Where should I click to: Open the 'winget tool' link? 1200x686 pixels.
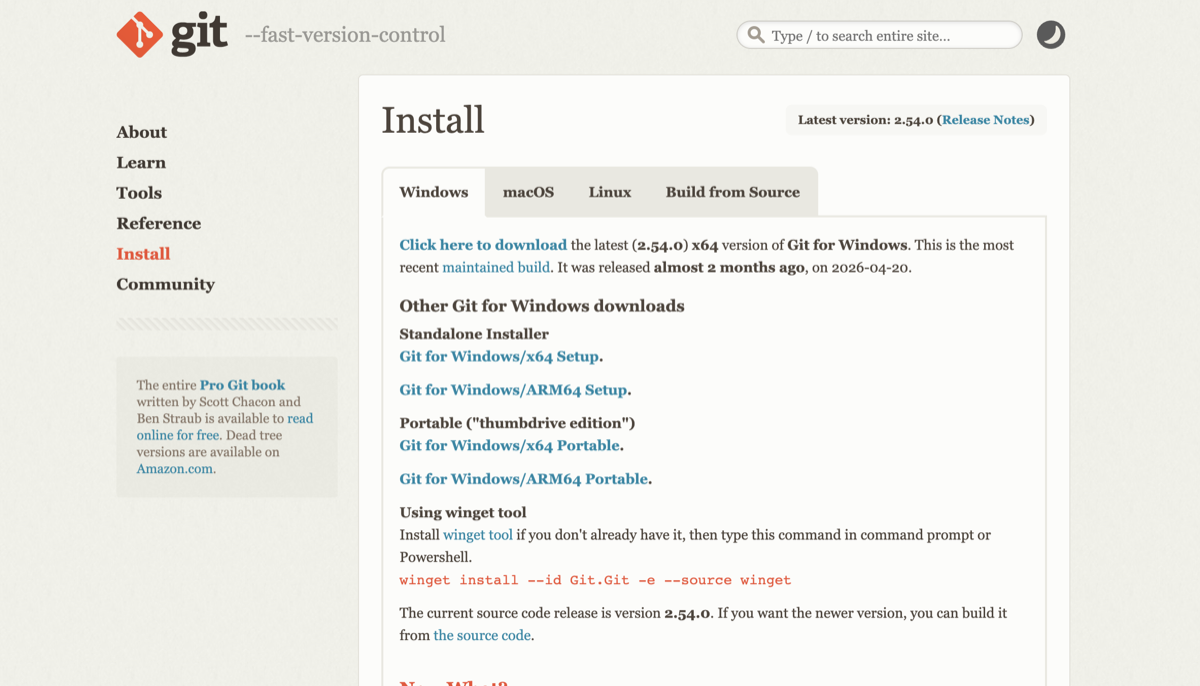tap(478, 535)
